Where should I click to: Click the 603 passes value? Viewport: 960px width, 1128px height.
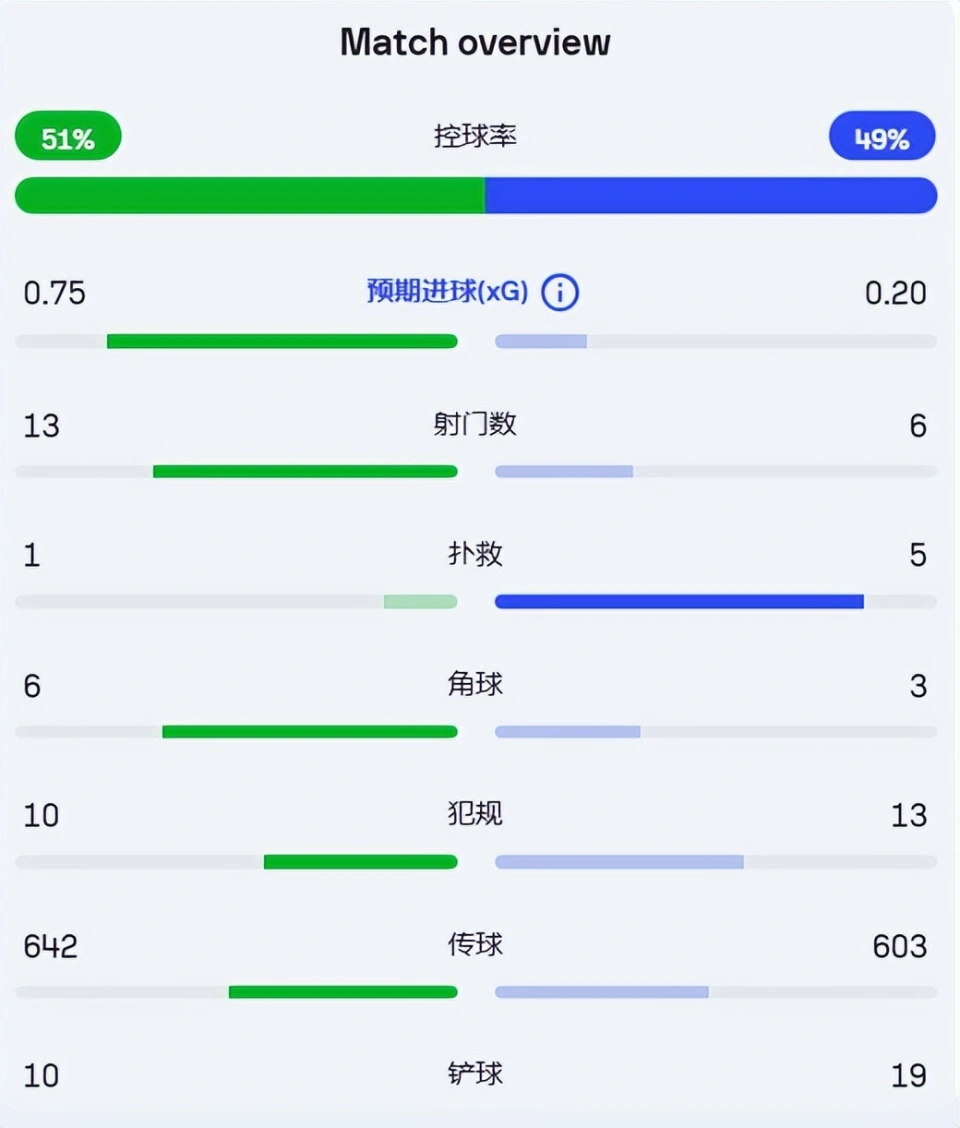(x=900, y=946)
